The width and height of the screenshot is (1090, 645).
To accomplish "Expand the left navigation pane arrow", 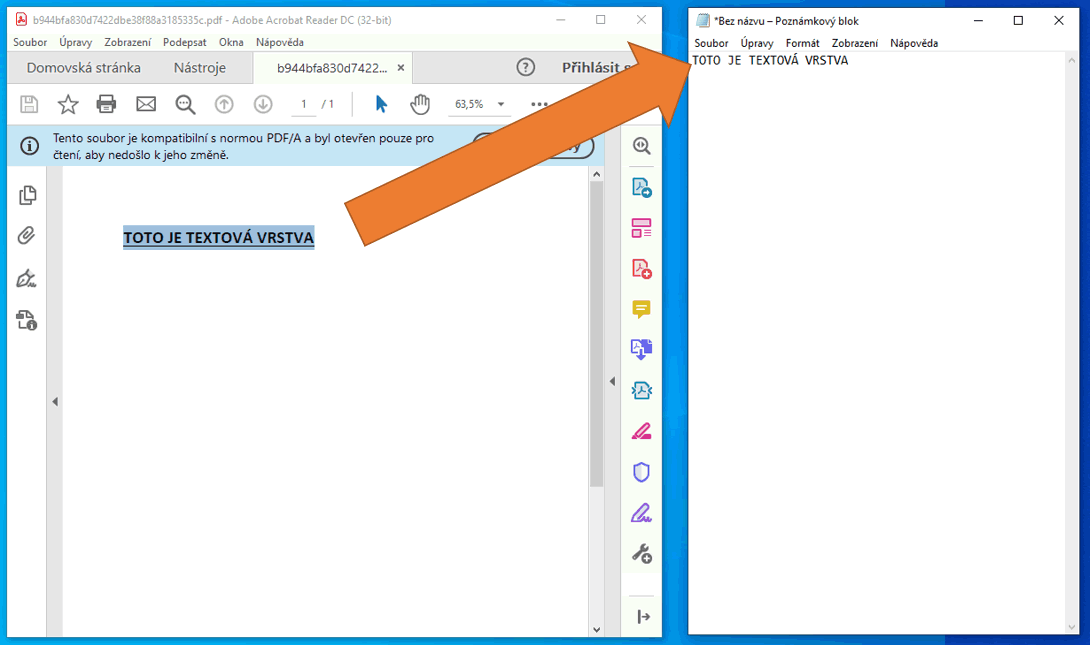I will 55,401.
